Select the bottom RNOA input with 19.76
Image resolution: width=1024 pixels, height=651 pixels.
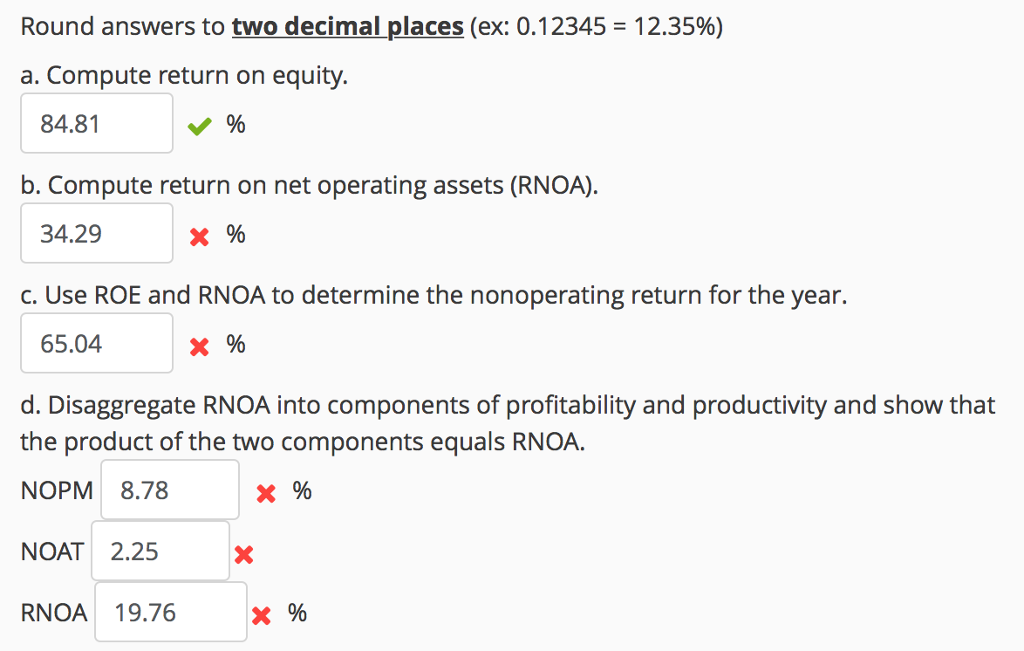[x=170, y=612]
